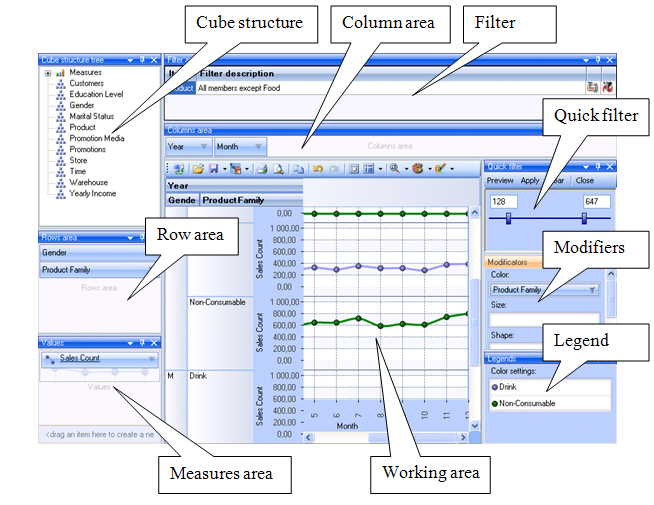Click the quick filter maximum field showing 647

point(597,202)
